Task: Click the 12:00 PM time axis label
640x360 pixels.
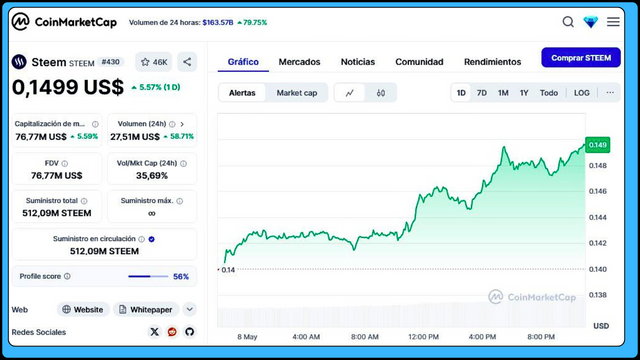Action: [x=423, y=337]
